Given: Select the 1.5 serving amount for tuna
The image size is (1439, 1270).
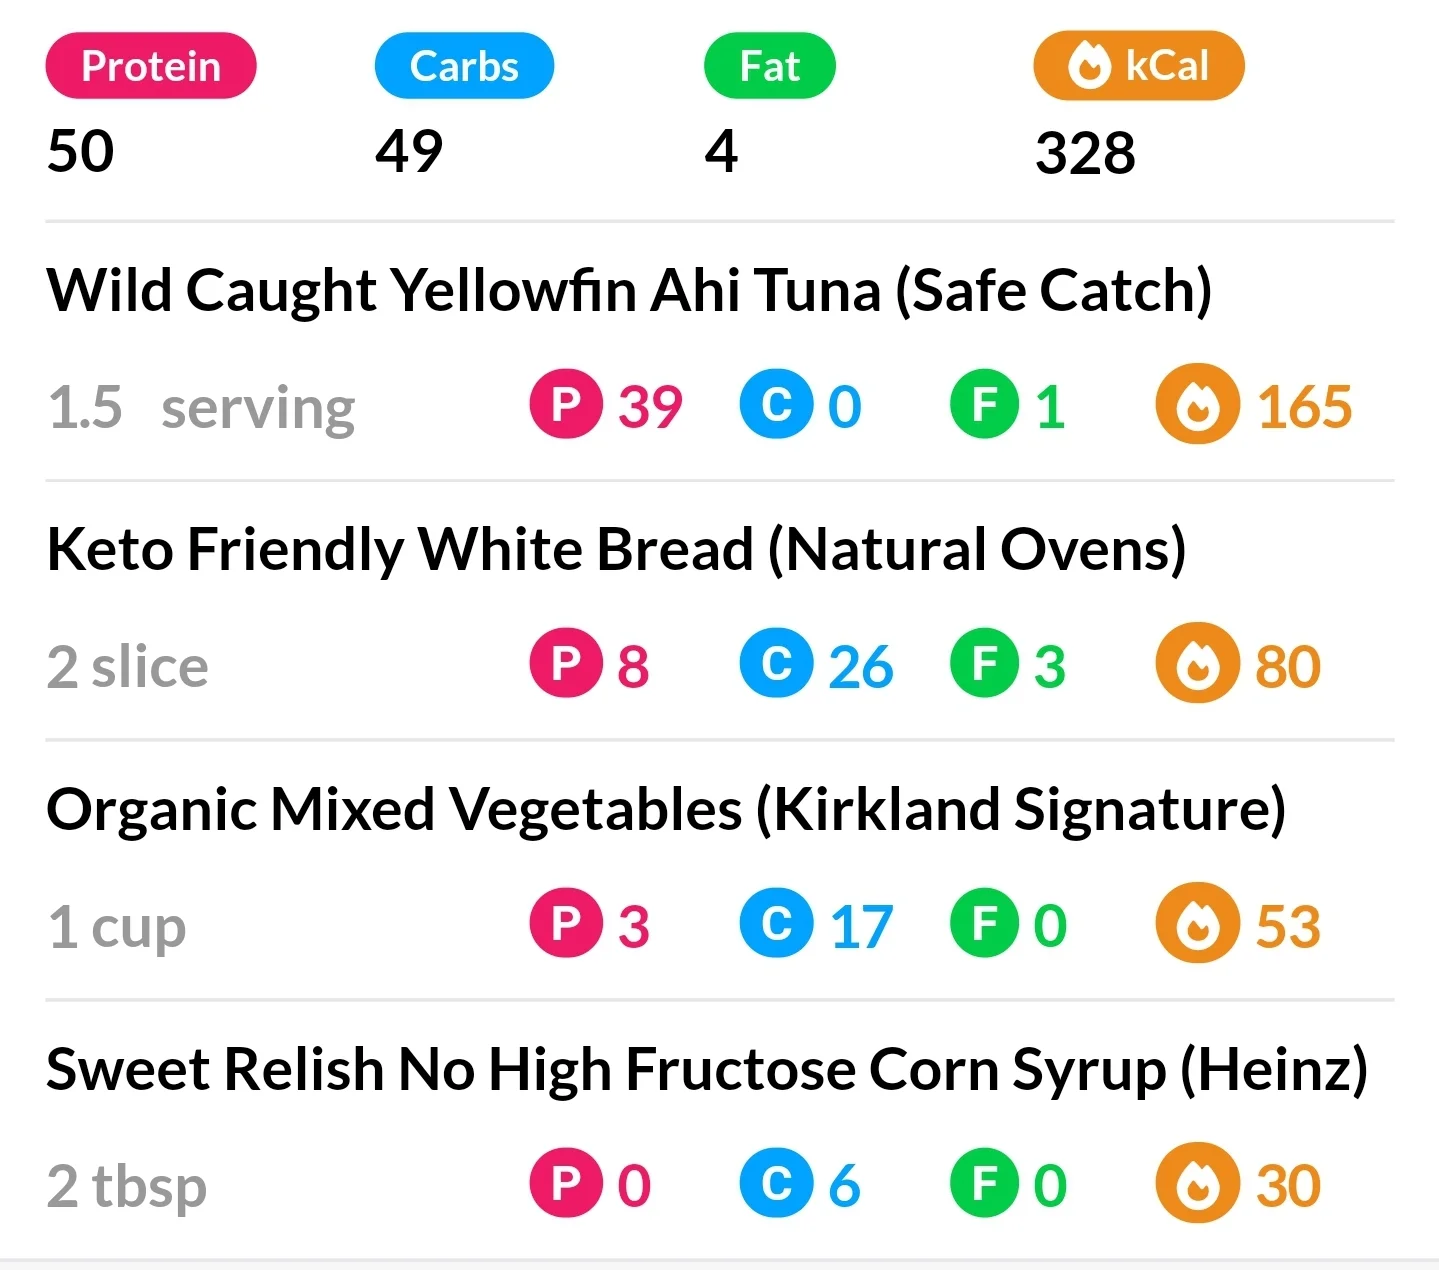Looking at the screenshot, I should tap(201, 407).
